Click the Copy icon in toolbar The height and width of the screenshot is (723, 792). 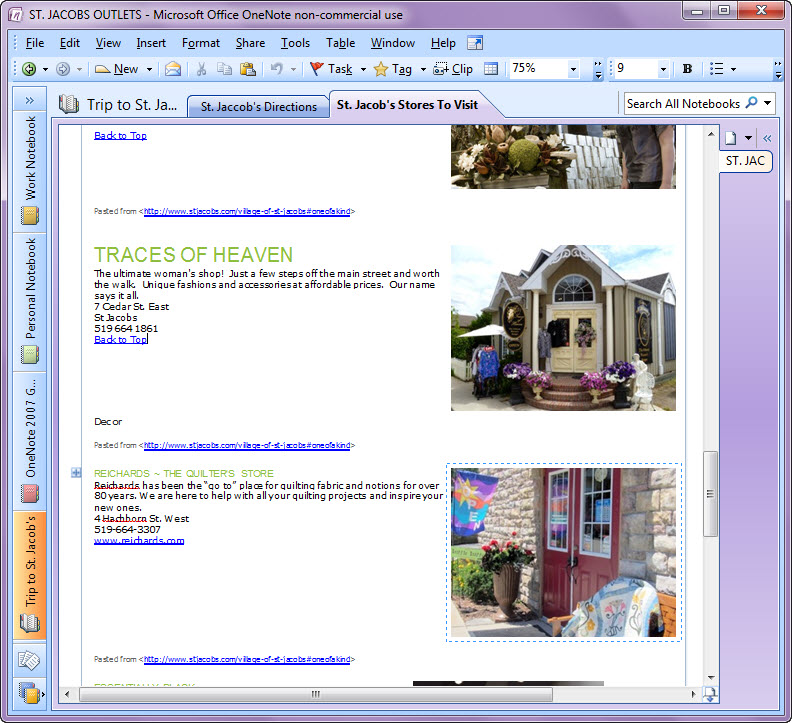224,69
